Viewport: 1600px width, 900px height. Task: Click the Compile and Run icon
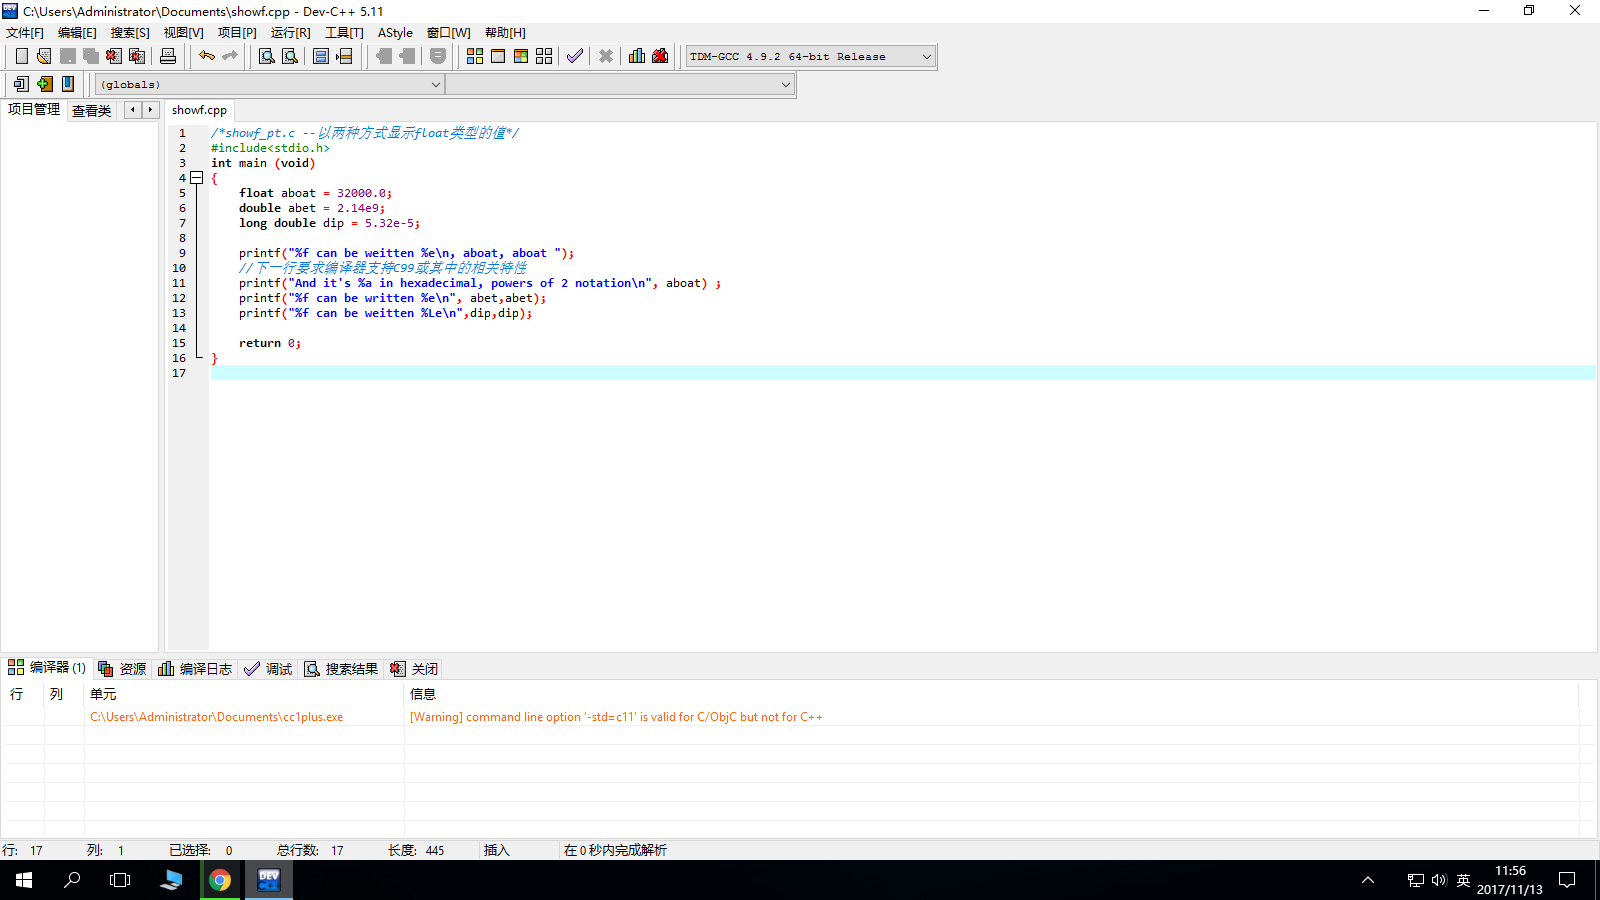coord(521,56)
